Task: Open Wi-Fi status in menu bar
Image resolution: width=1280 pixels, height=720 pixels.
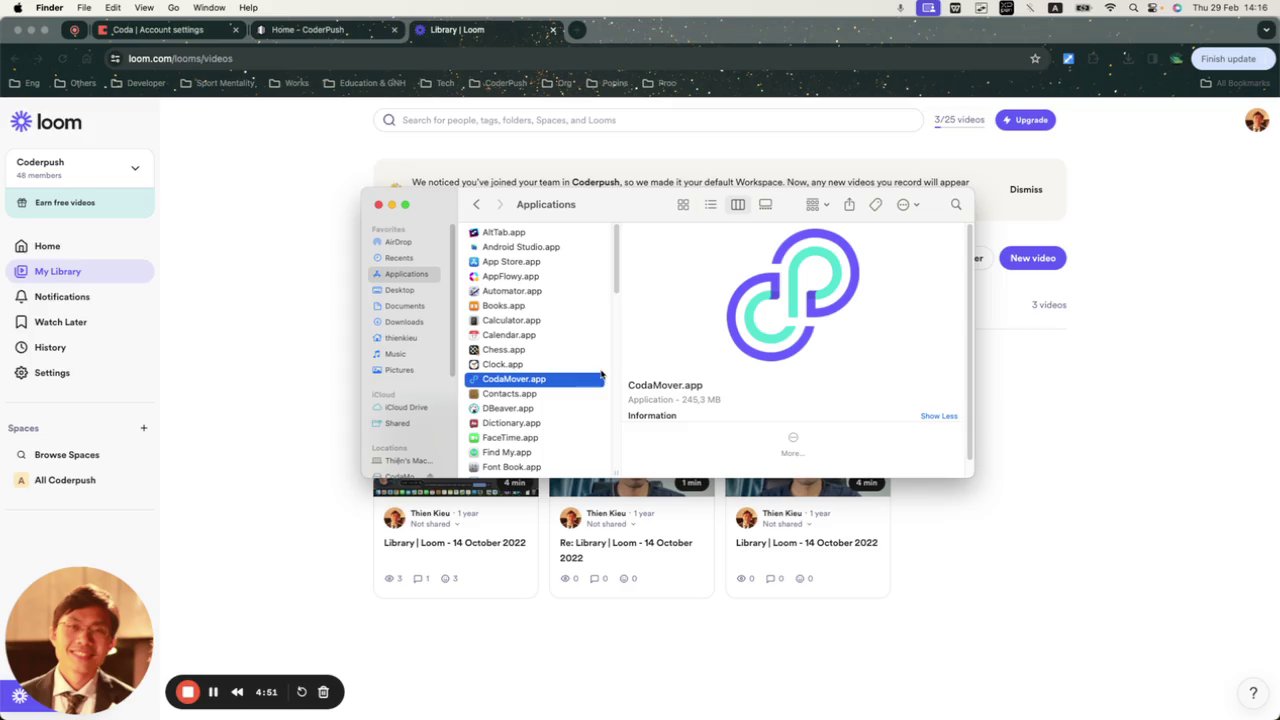Action: pos(1110,8)
